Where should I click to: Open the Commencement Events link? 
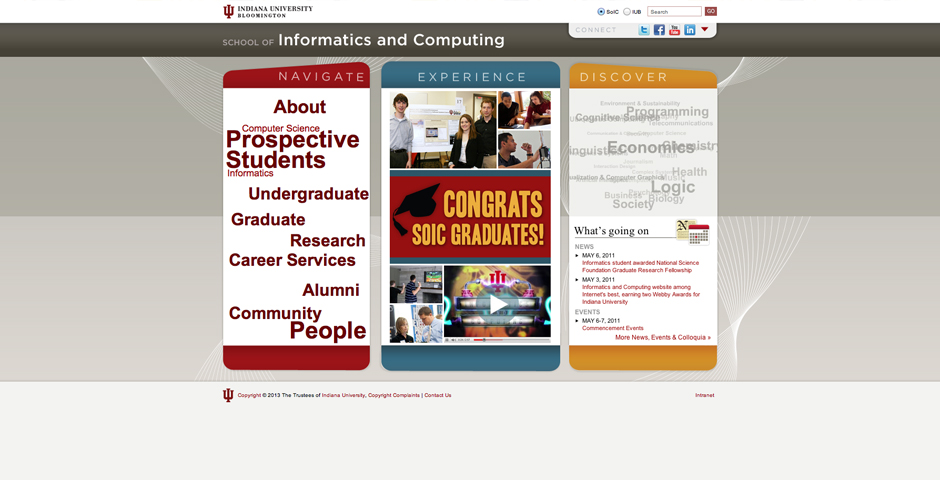(x=613, y=328)
